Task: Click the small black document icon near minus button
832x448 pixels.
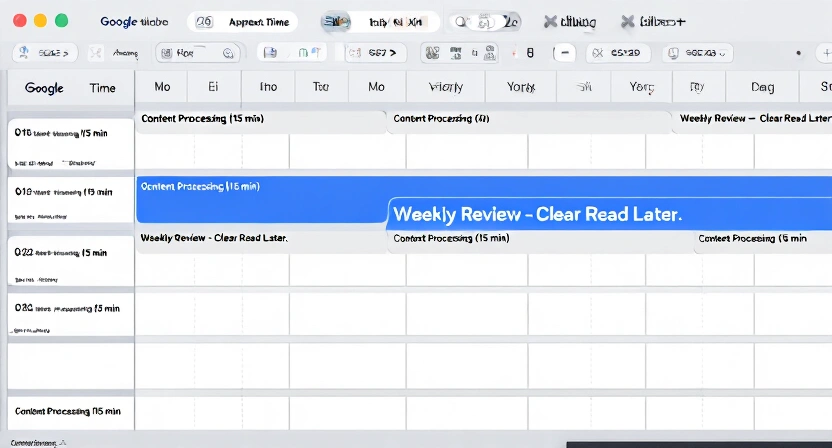Action: click(x=530, y=53)
